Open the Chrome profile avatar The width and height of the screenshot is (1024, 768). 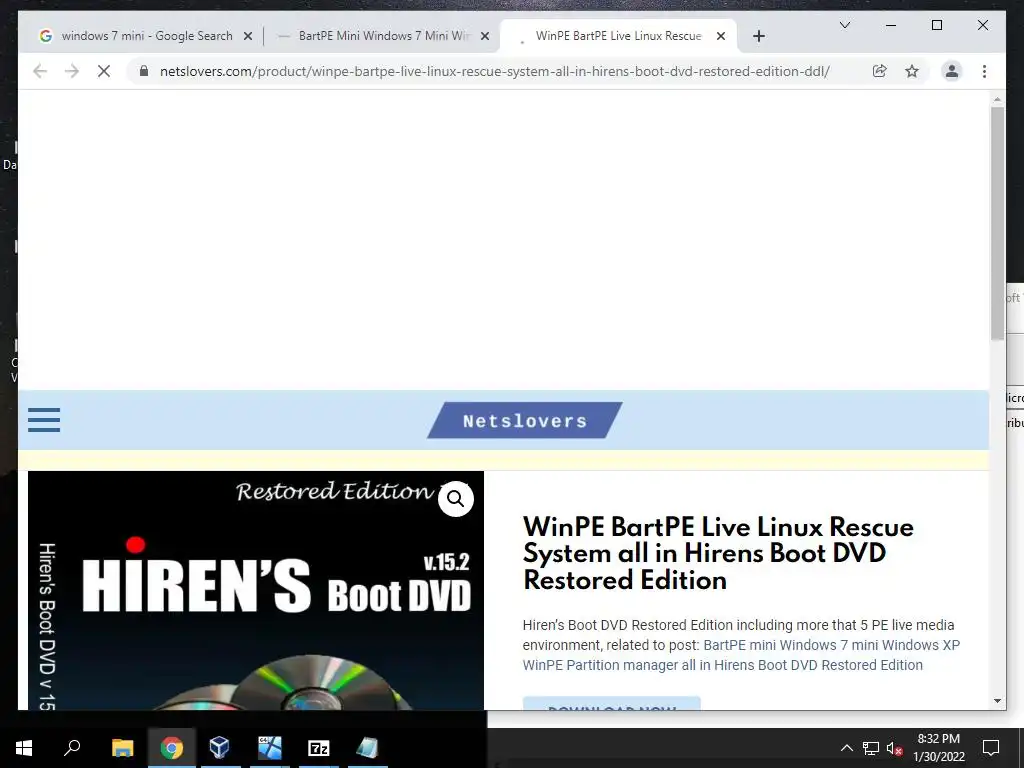click(x=952, y=71)
